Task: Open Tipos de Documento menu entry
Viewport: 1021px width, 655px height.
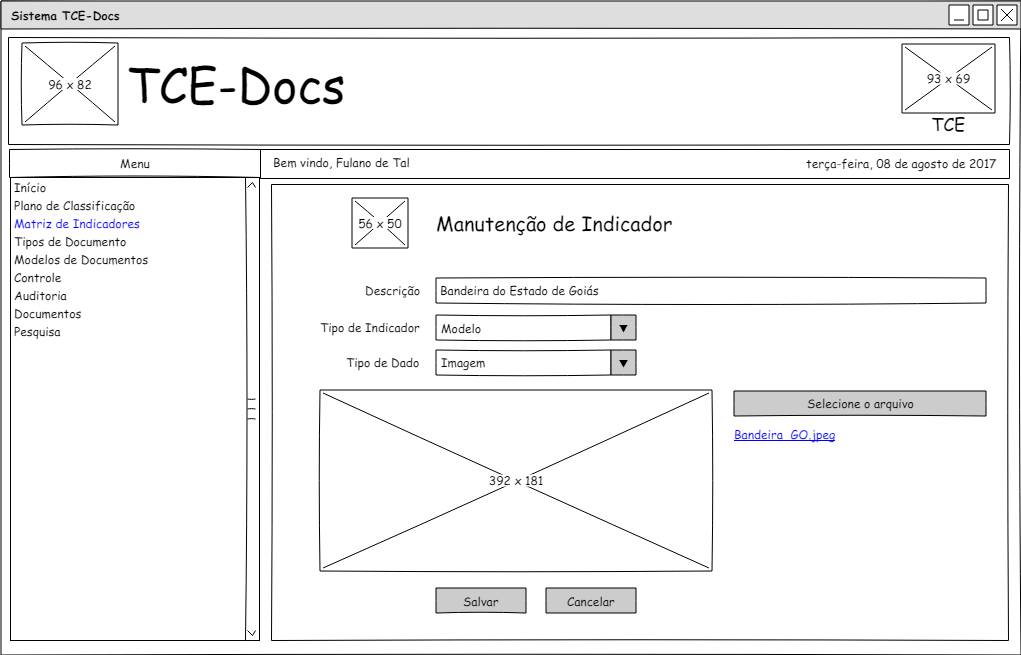Action: point(70,242)
